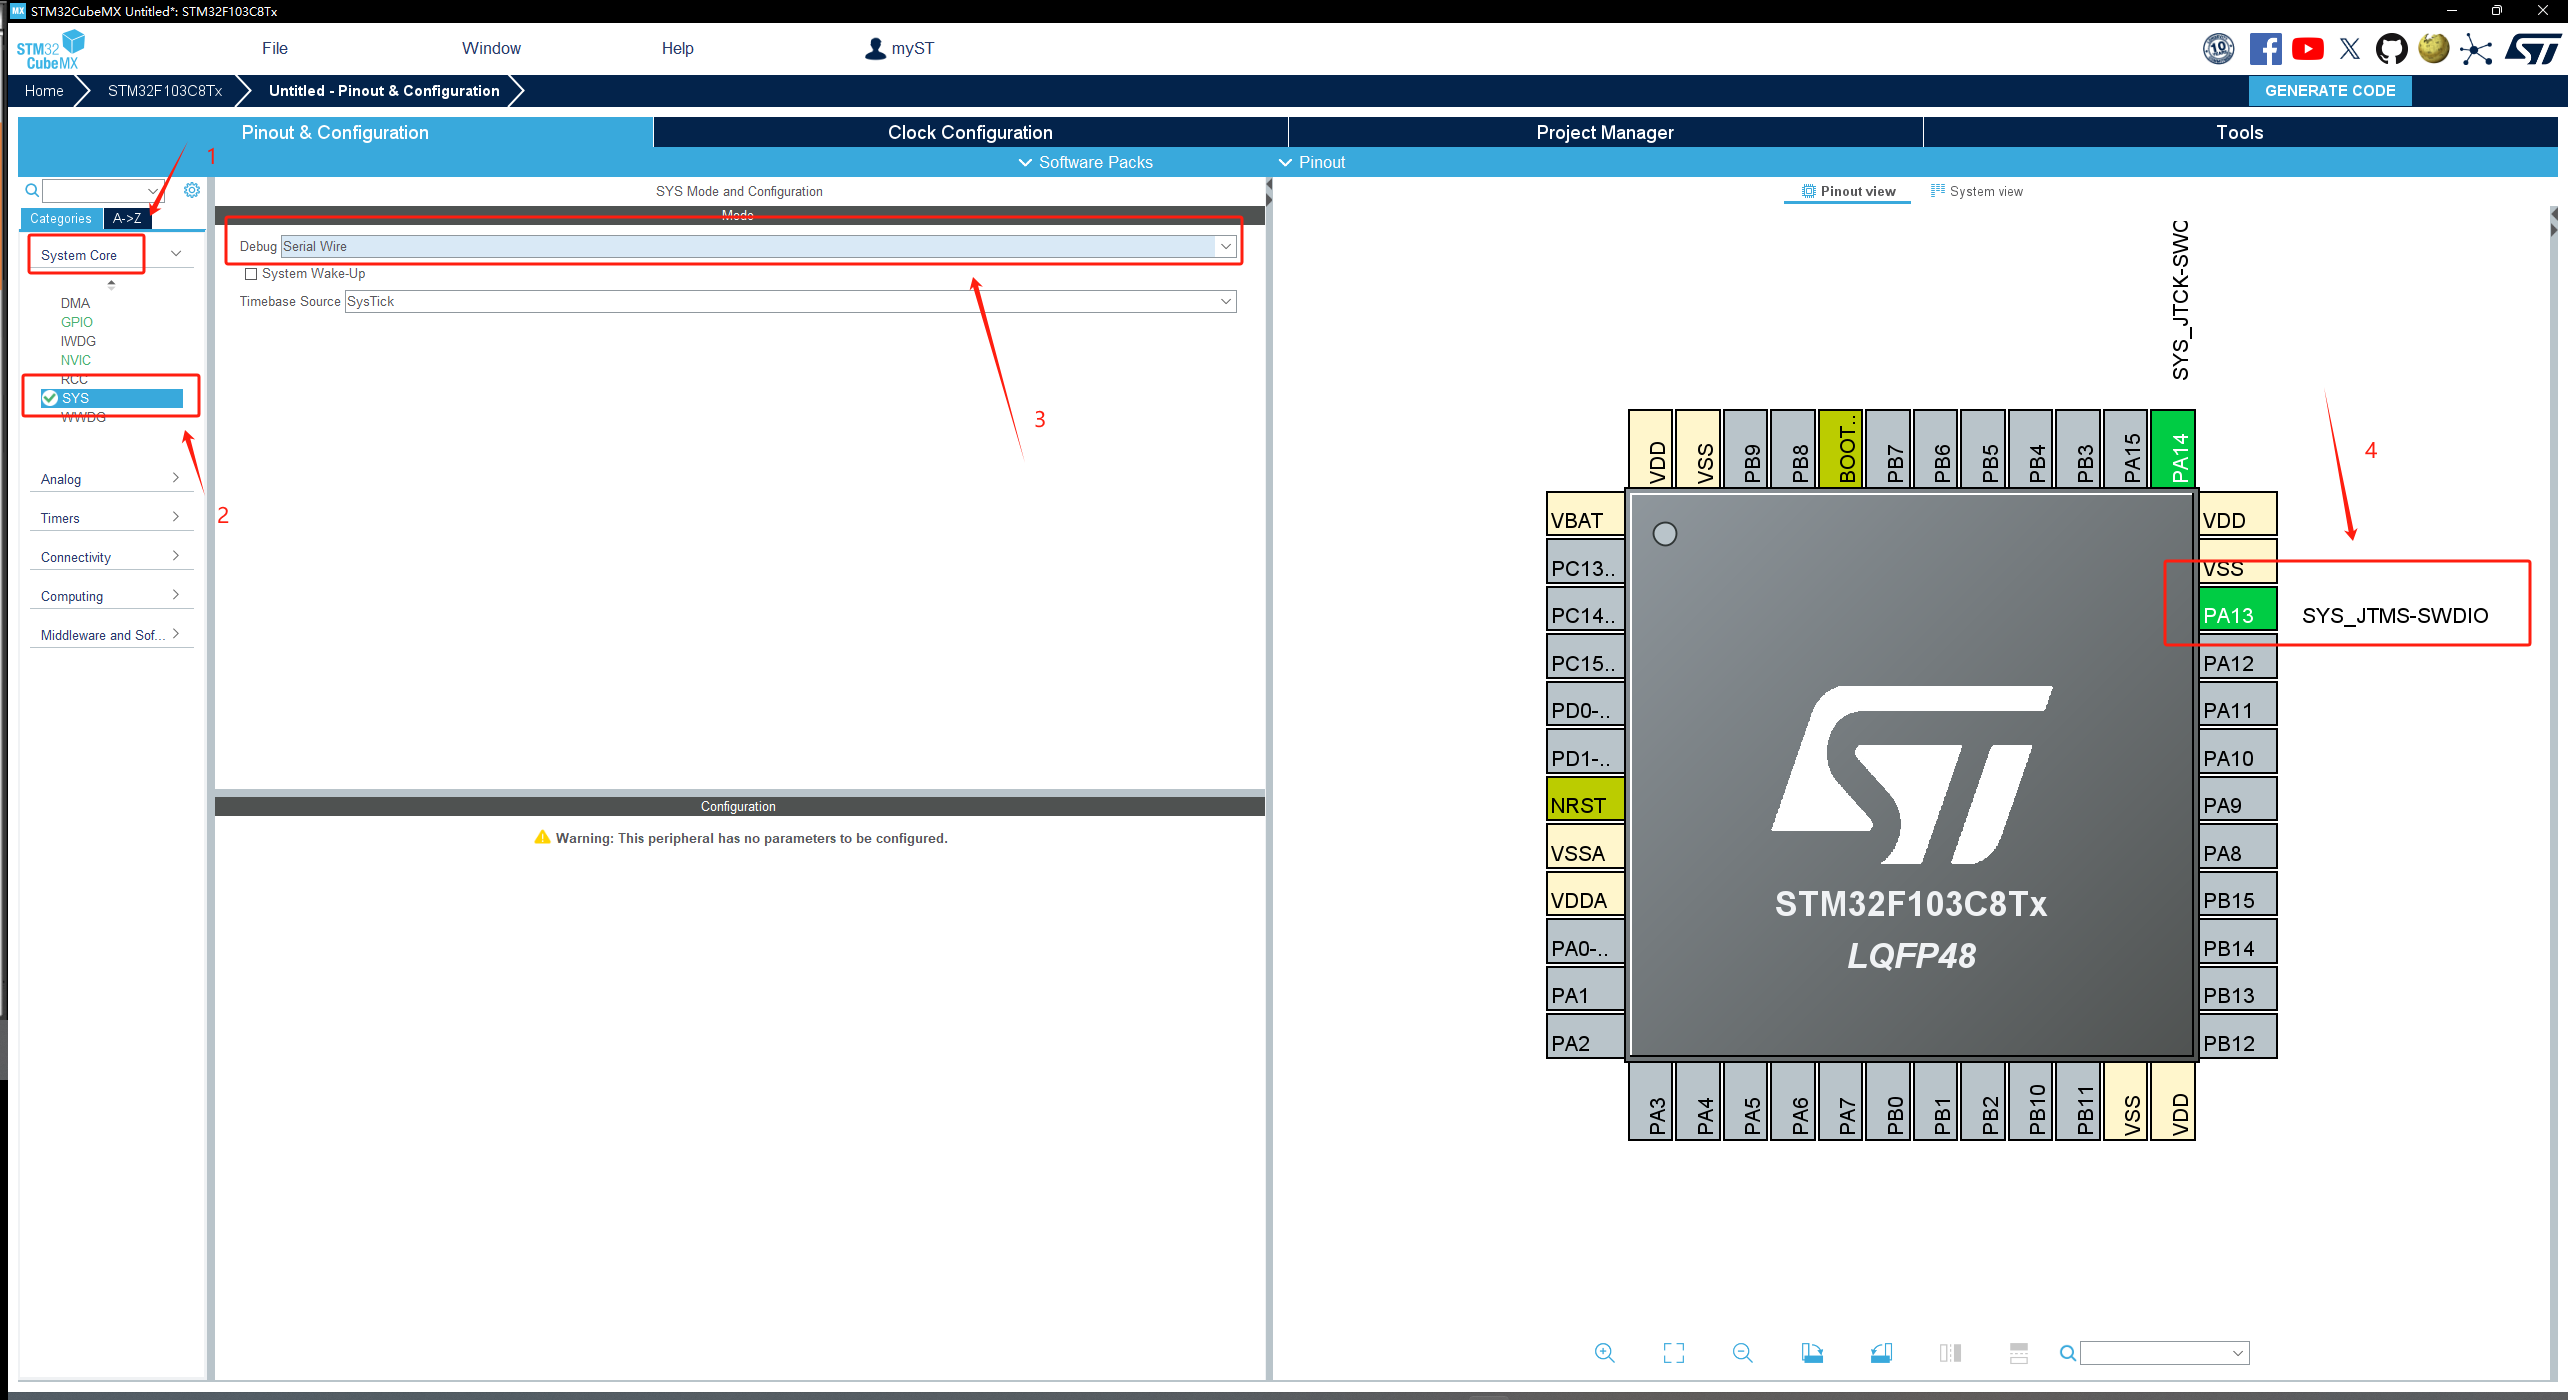Open the Debug mode dropdown
The width and height of the screenshot is (2568, 1400).
click(x=1225, y=246)
